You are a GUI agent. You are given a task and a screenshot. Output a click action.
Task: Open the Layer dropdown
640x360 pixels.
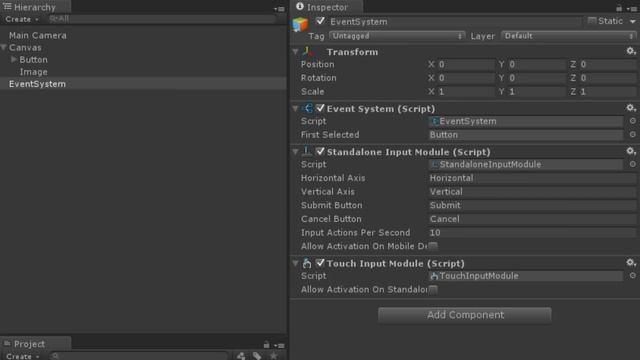[569, 36]
